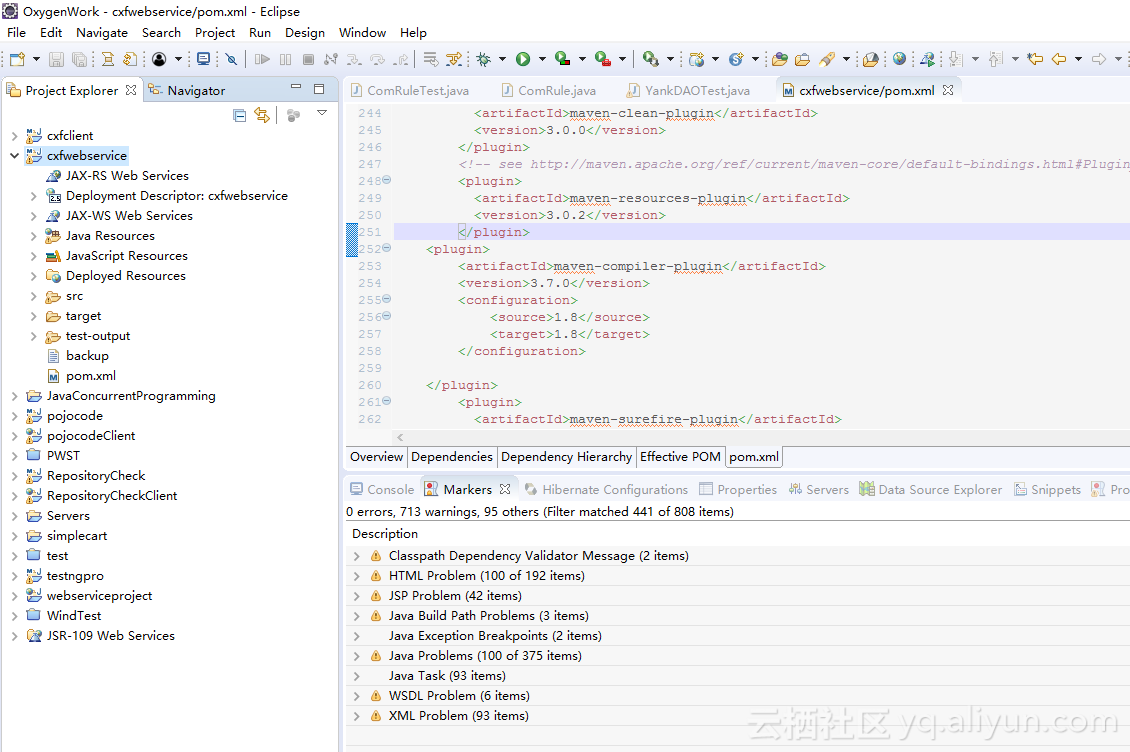Collapse code fold at line 248

coord(386,180)
